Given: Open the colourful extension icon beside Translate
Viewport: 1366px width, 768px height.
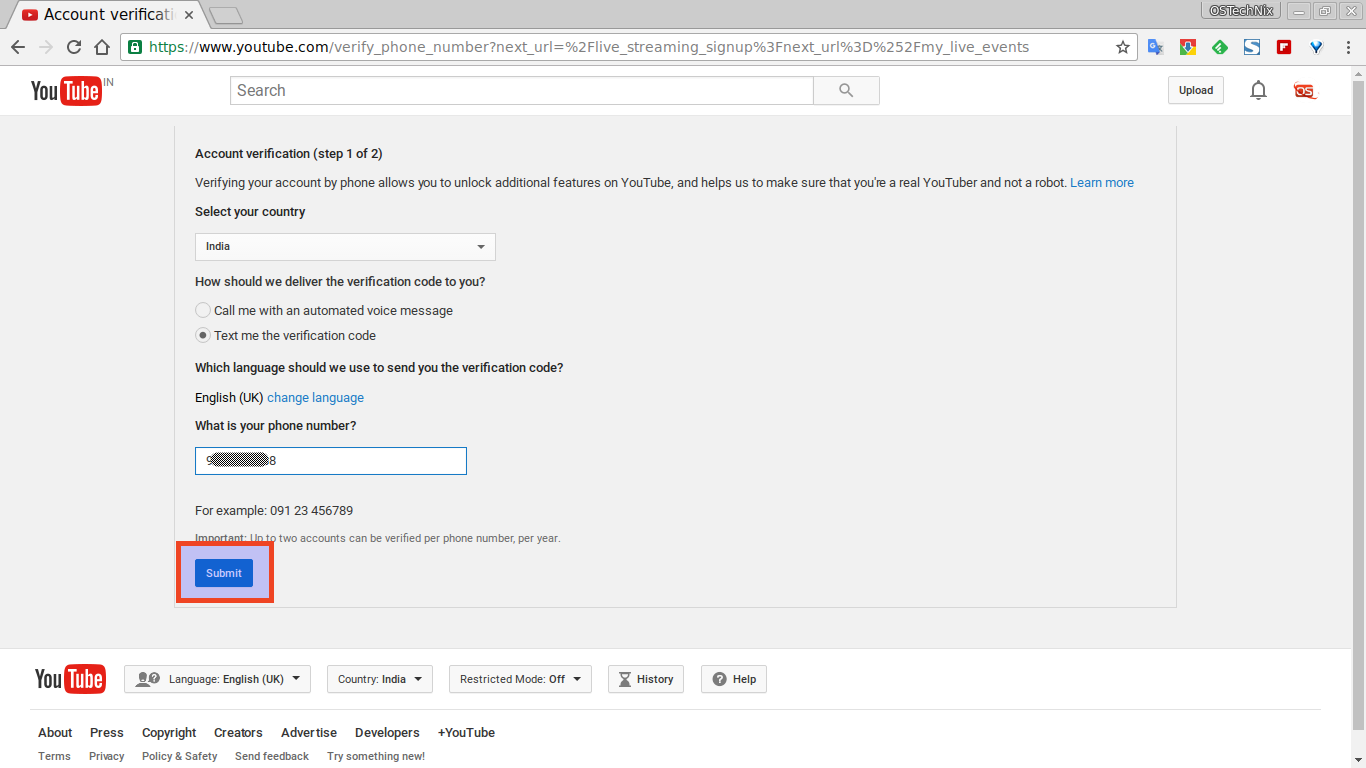Looking at the screenshot, I should tap(1187, 47).
